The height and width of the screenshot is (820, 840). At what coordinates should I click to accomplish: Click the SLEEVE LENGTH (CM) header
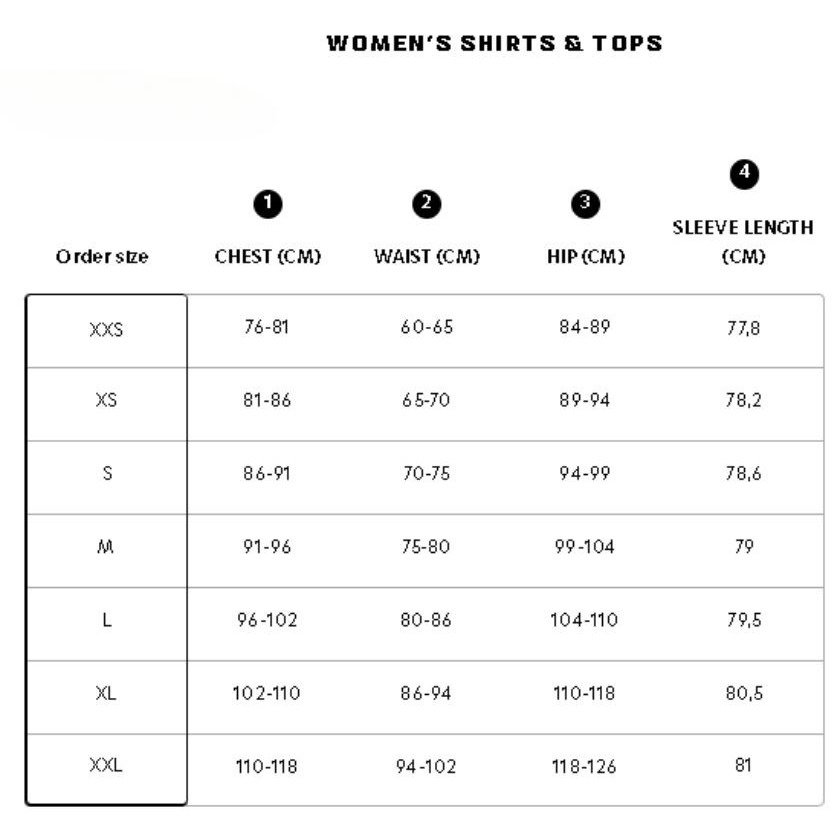click(743, 242)
